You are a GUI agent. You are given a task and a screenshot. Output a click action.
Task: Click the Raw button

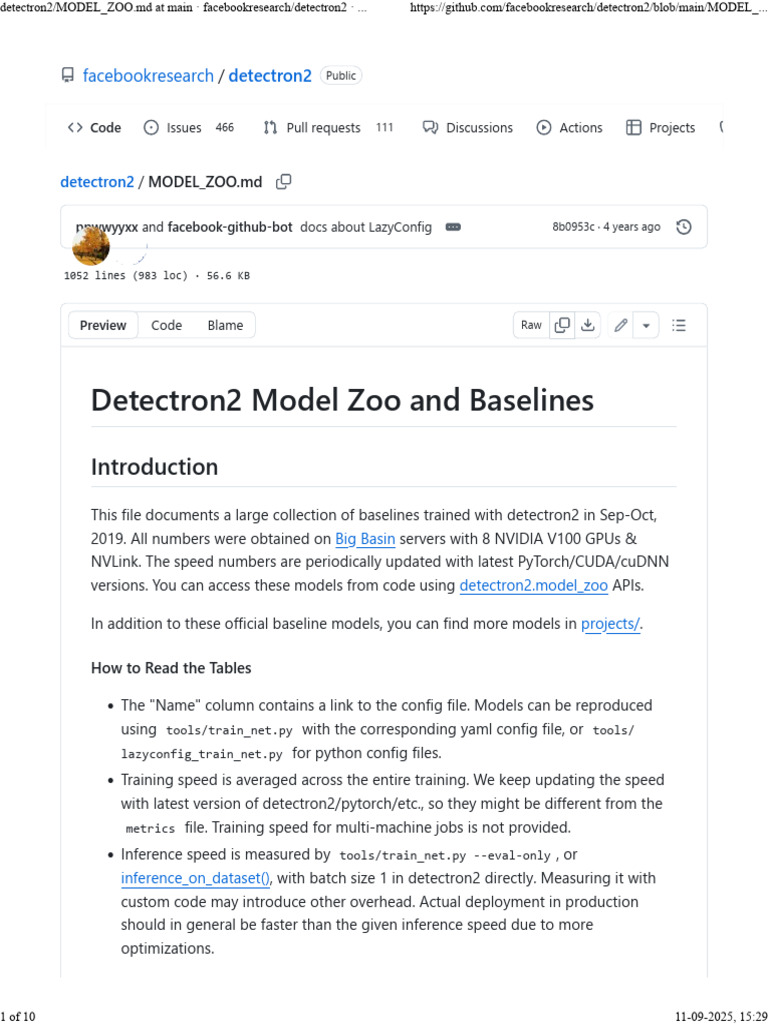pos(531,325)
